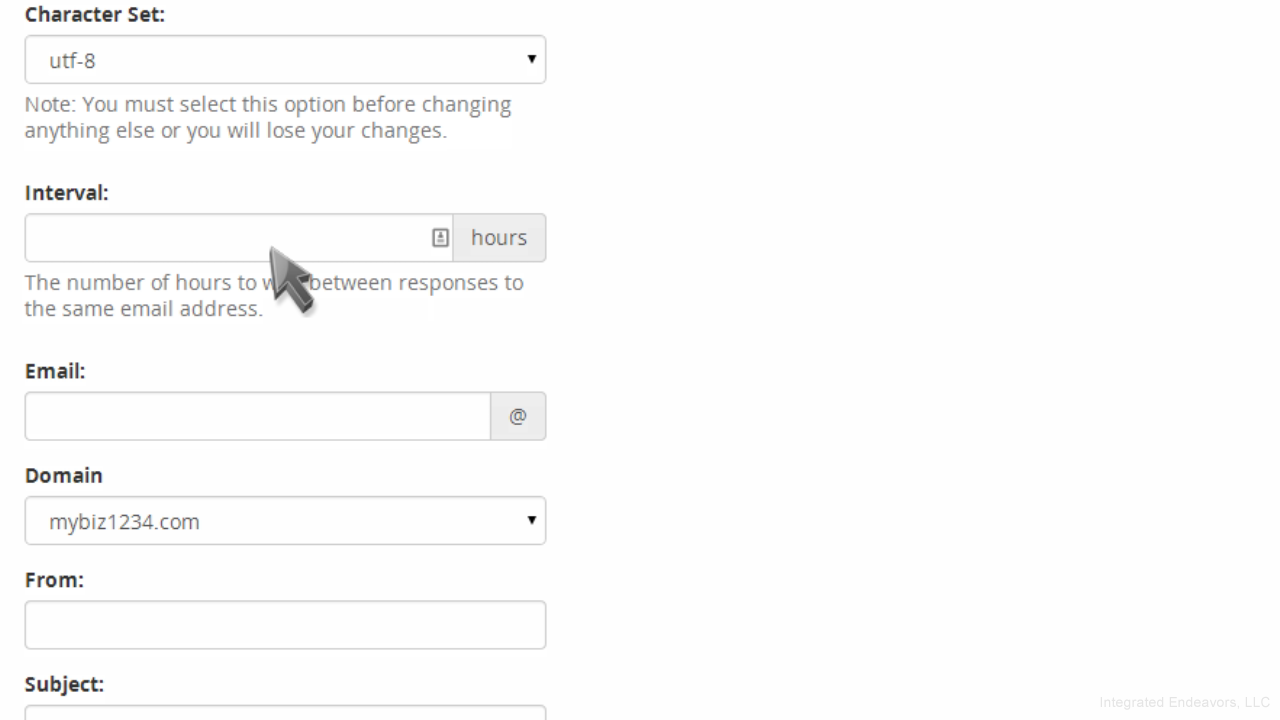
Task: Open the Character Set utf-8 dropdown
Action: [285, 60]
